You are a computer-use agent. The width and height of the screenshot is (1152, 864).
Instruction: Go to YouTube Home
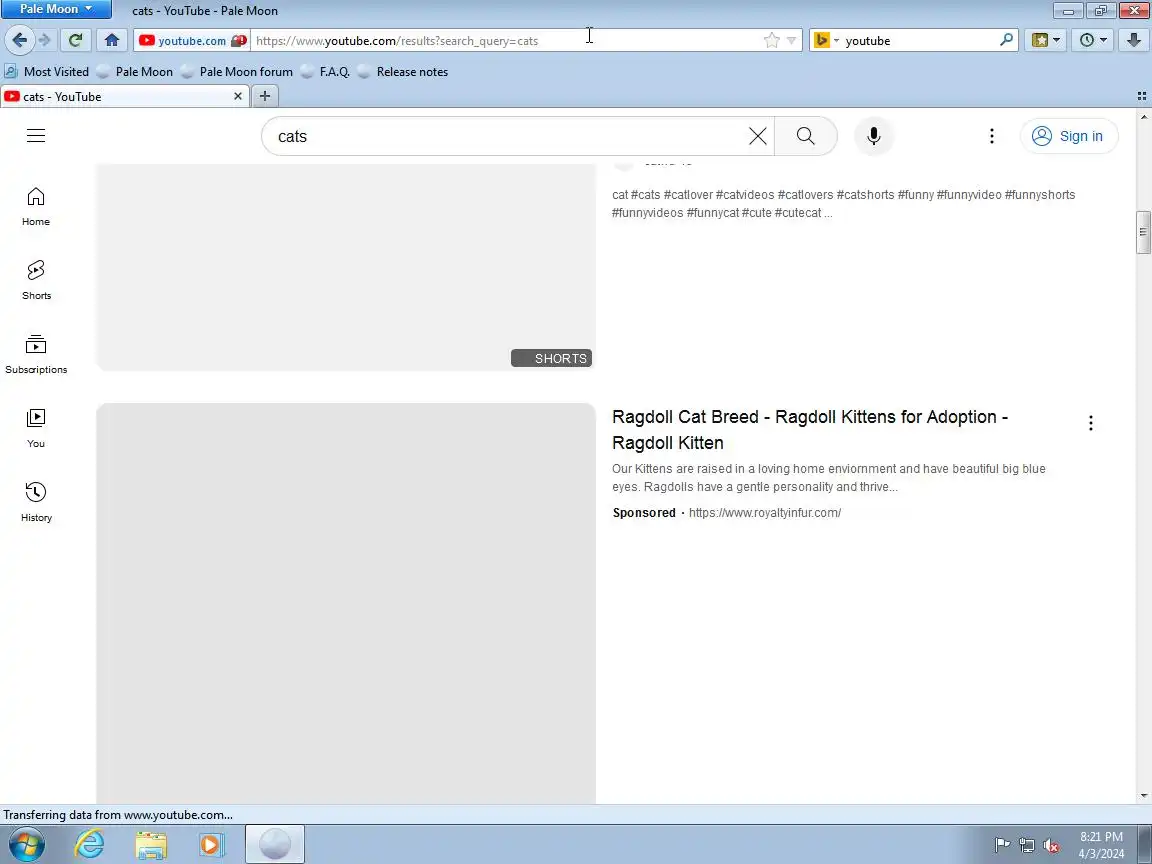36,206
